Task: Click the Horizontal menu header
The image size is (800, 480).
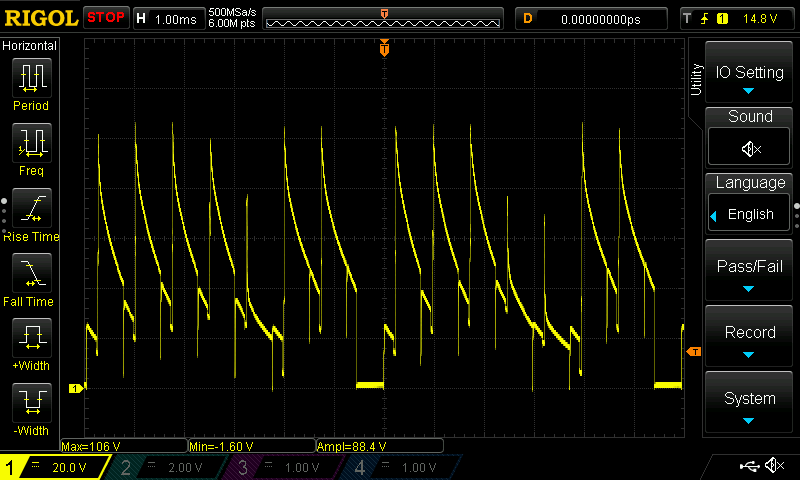Action: [30, 46]
